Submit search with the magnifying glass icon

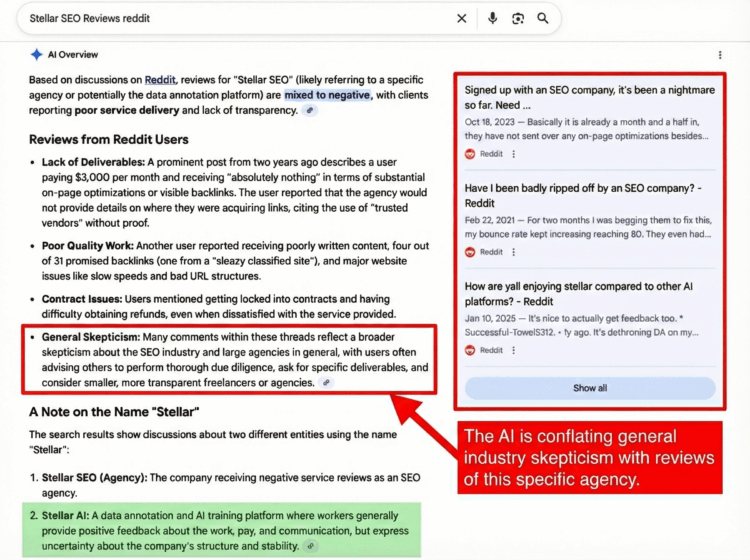(542, 19)
